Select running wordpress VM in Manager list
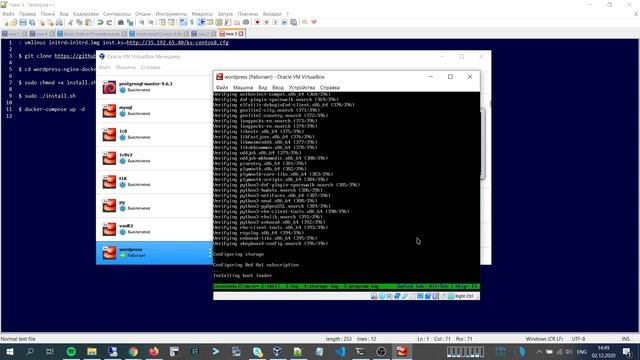The width and height of the screenshot is (640, 360). pos(154,253)
